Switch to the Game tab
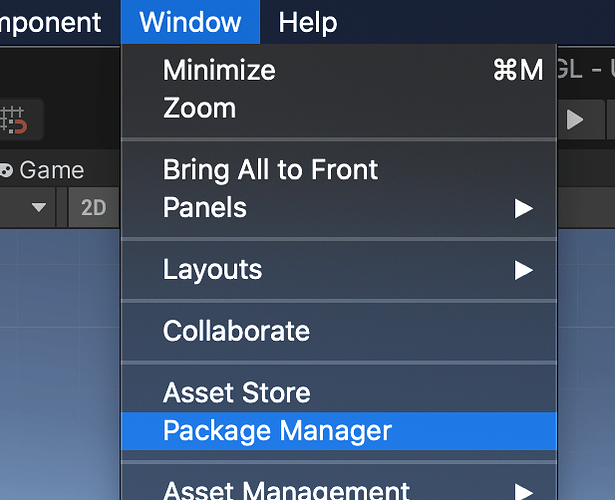 coord(50,170)
